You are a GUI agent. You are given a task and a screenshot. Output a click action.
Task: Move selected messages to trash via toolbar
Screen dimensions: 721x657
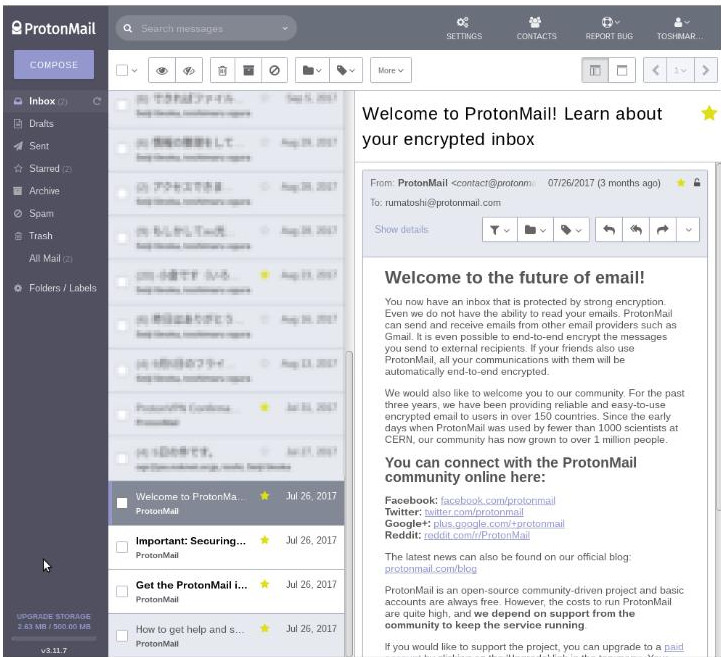tap(223, 70)
